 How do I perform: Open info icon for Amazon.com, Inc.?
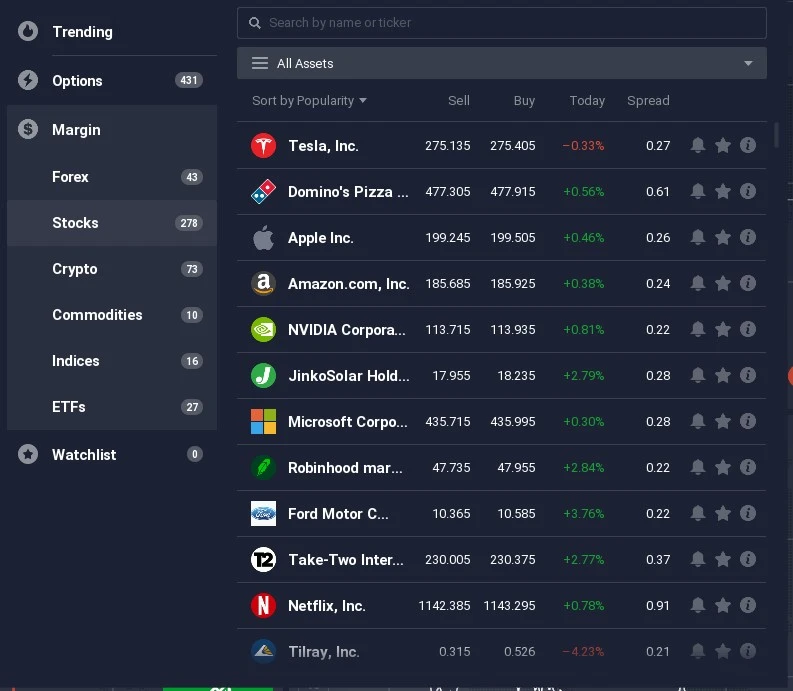[x=748, y=284]
